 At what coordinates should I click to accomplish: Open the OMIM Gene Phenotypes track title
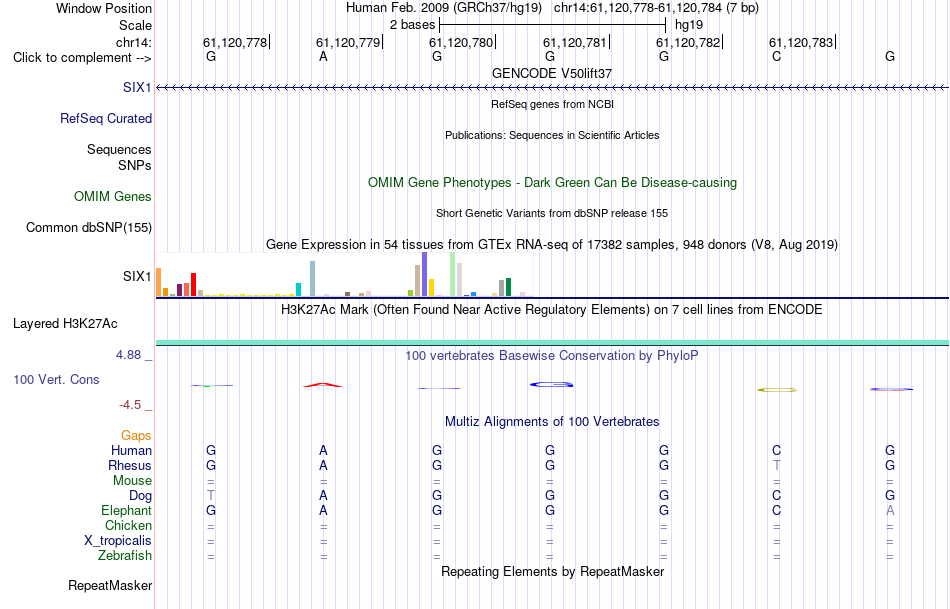[x=552, y=182]
